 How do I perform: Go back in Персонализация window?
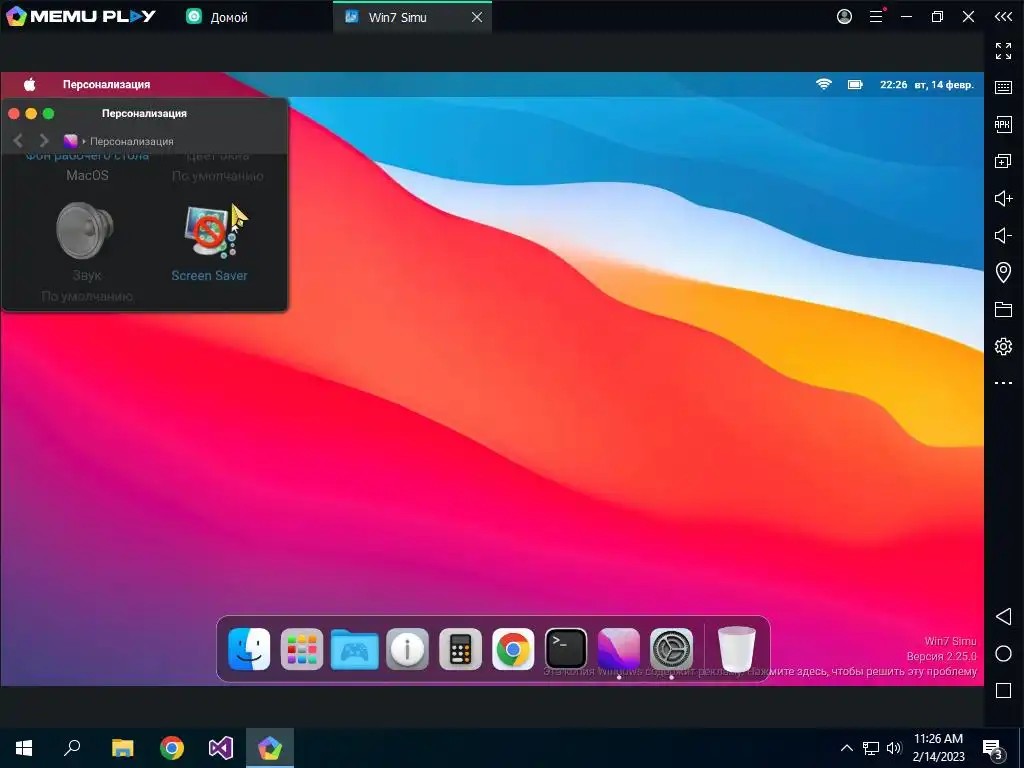coord(18,140)
